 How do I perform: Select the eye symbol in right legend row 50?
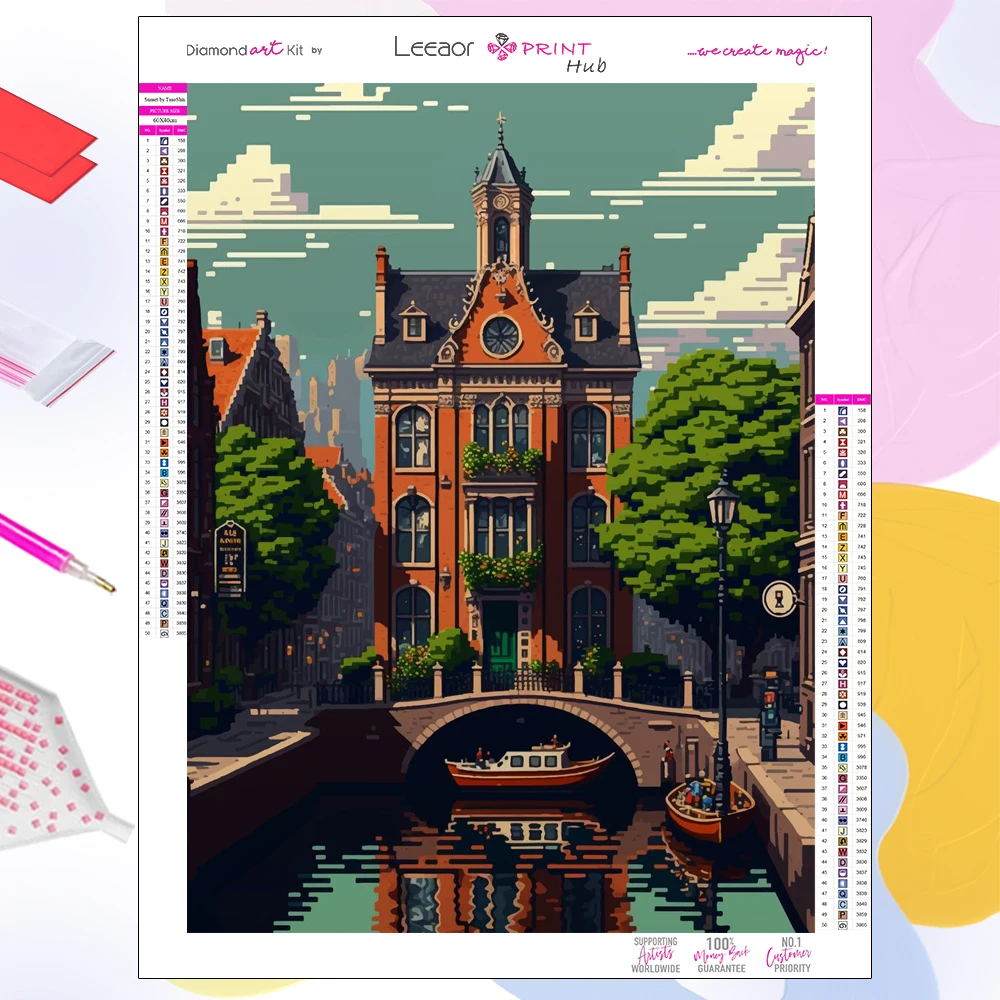[x=842, y=925]
